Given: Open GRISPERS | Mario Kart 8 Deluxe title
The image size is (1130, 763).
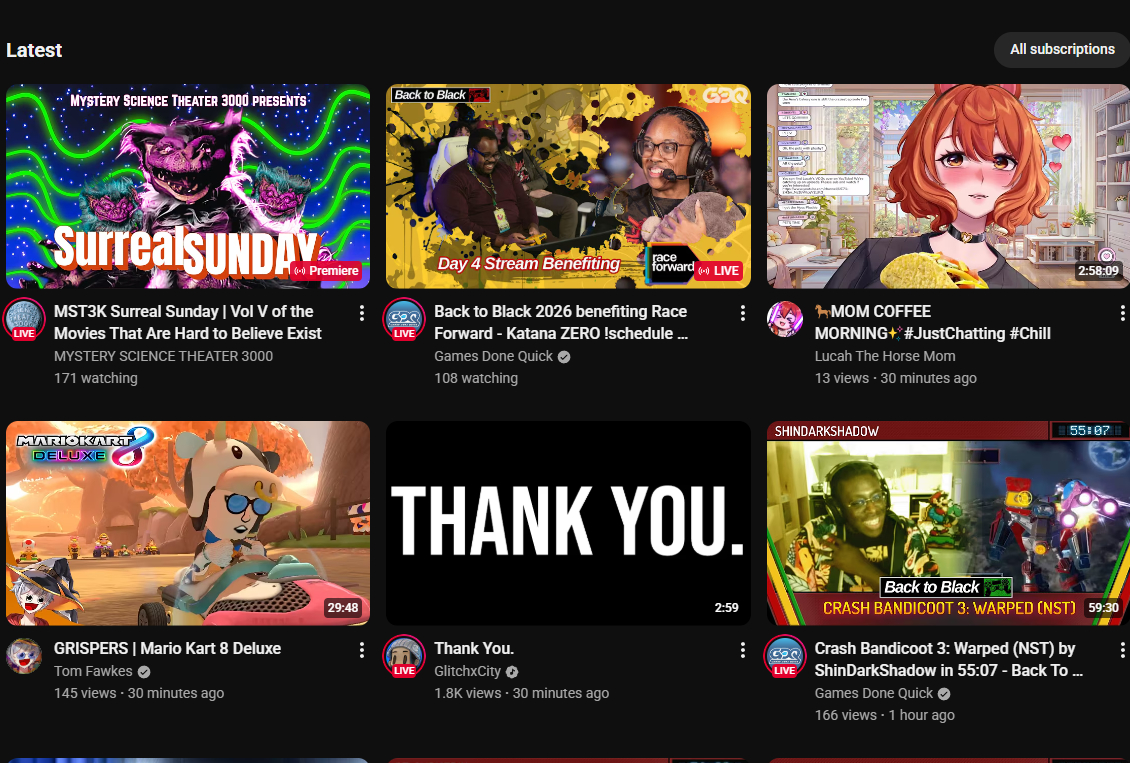Looking at the screenshot, I should [x=167, y=648].
